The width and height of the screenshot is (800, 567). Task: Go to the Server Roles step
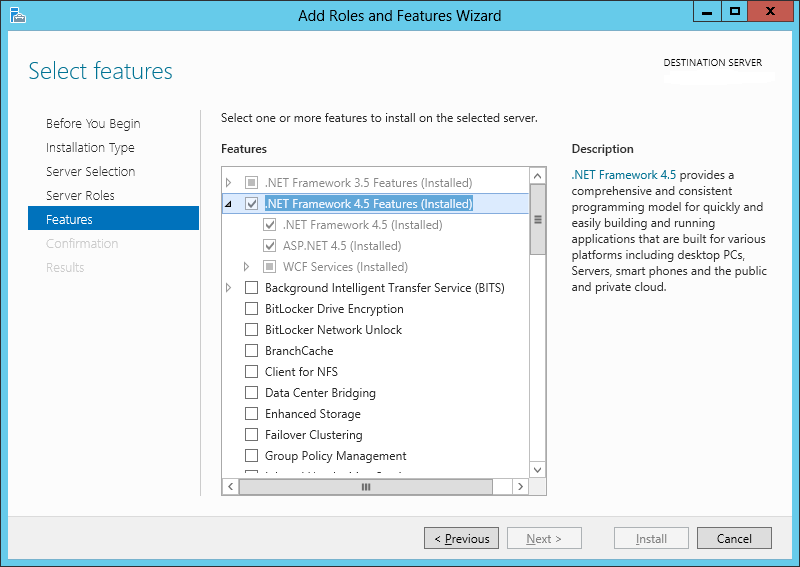[x=80, y=195]
